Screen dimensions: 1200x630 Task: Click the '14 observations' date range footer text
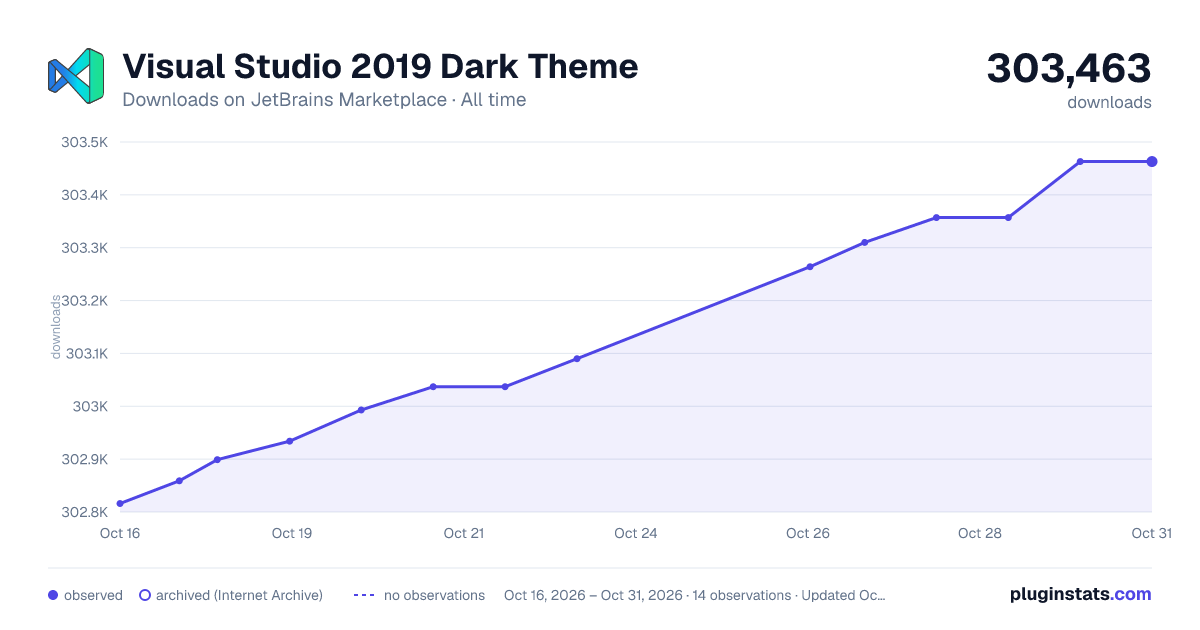(695, 595)
